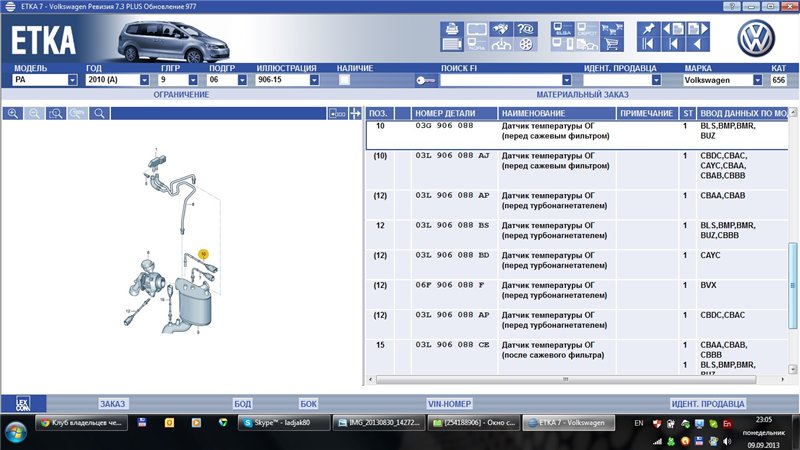
Task: Open the film reel media icon
Action: coord(526,44)
